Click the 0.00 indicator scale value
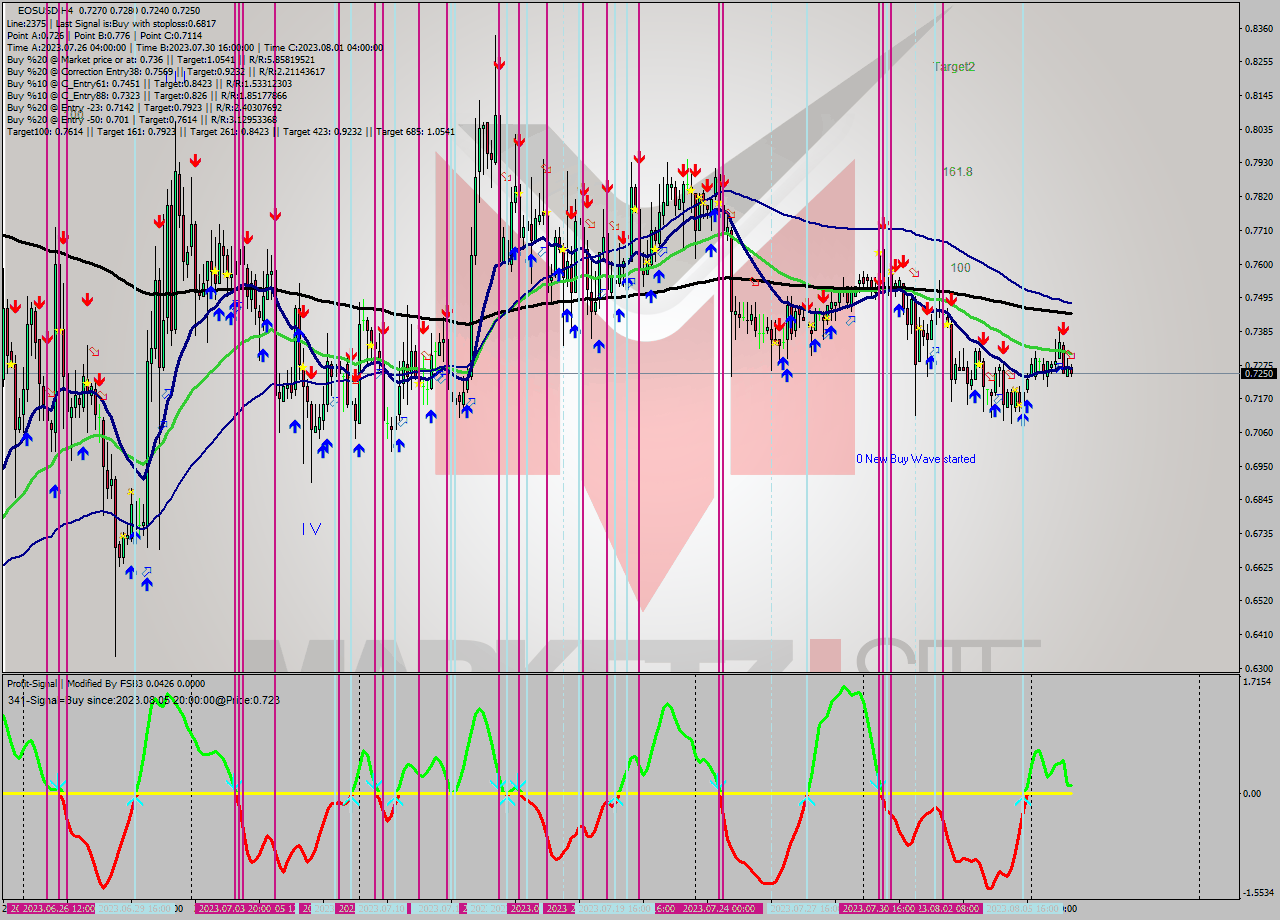The height and width of the screenshot is (920, 1280). 1253,794
